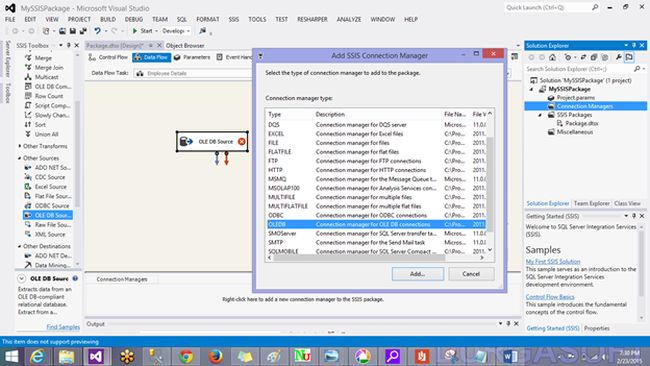This screenshot has width=650, height=366.
Task: Start debugging with the Start button
Action: (x=142, y=31)
